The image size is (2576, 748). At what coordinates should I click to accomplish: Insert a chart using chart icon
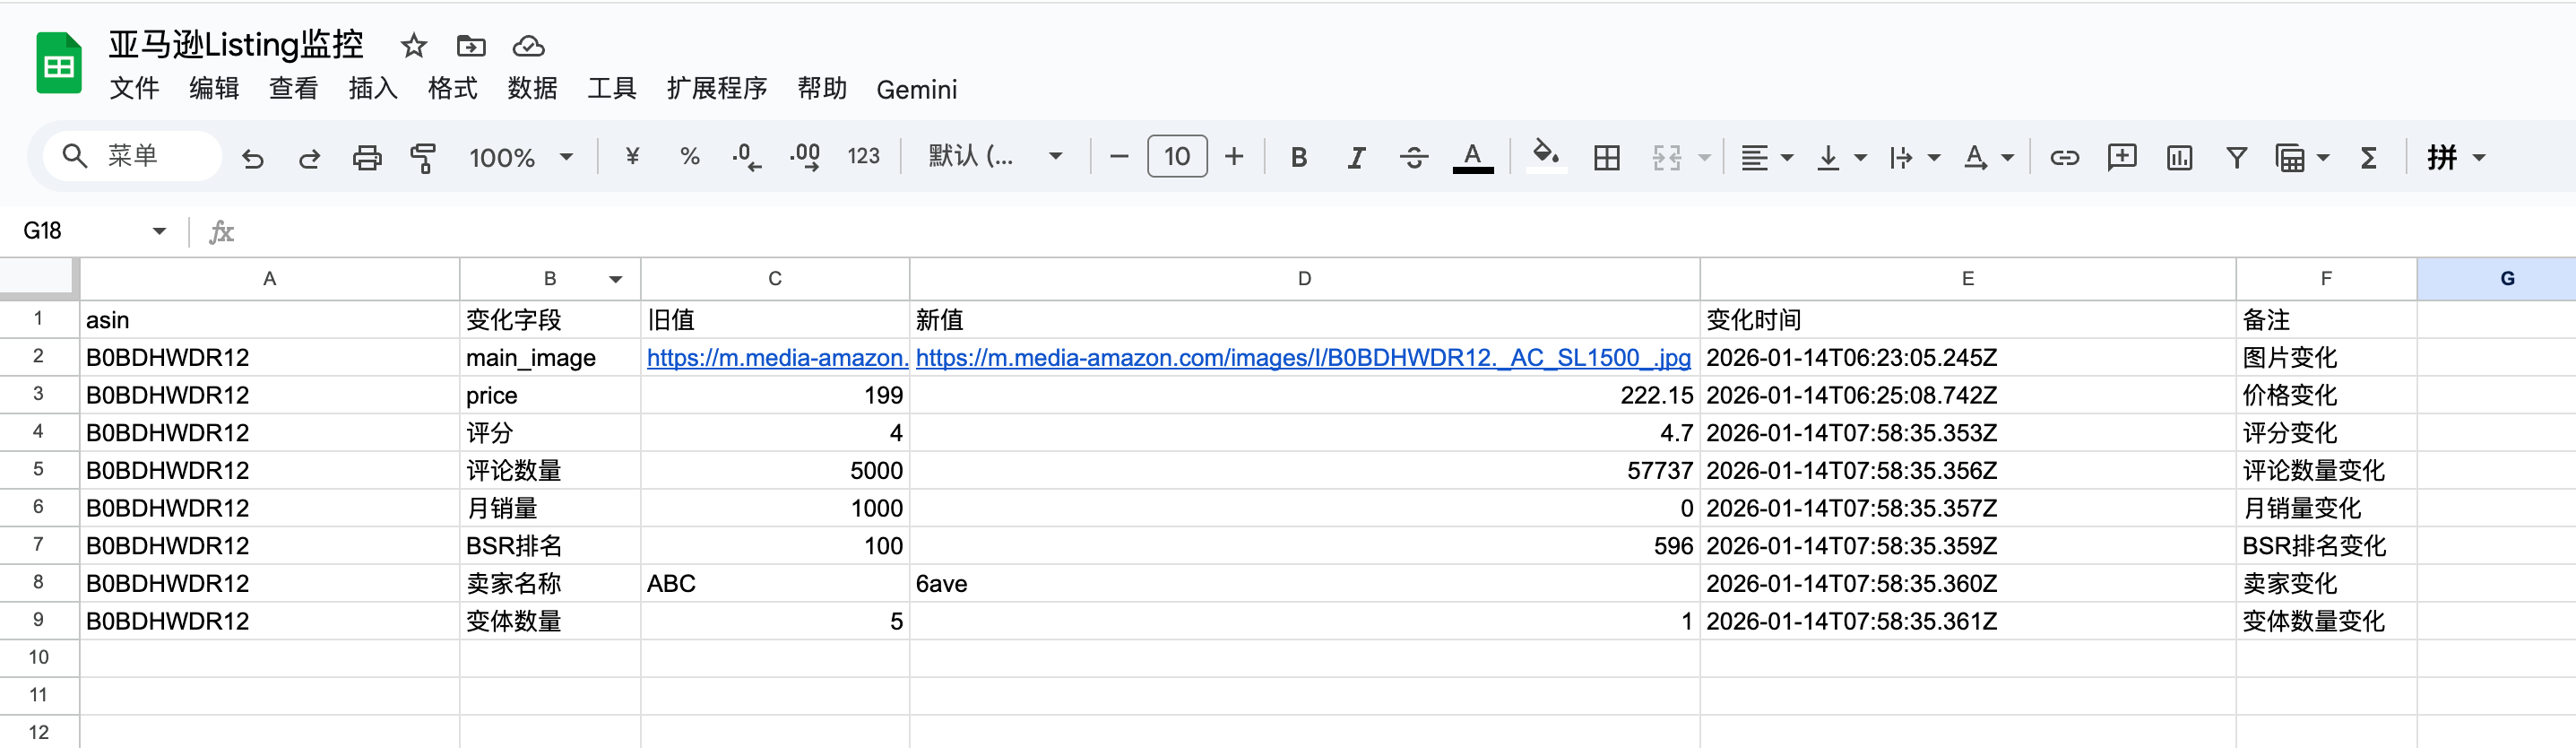[x=2179, y=157]
